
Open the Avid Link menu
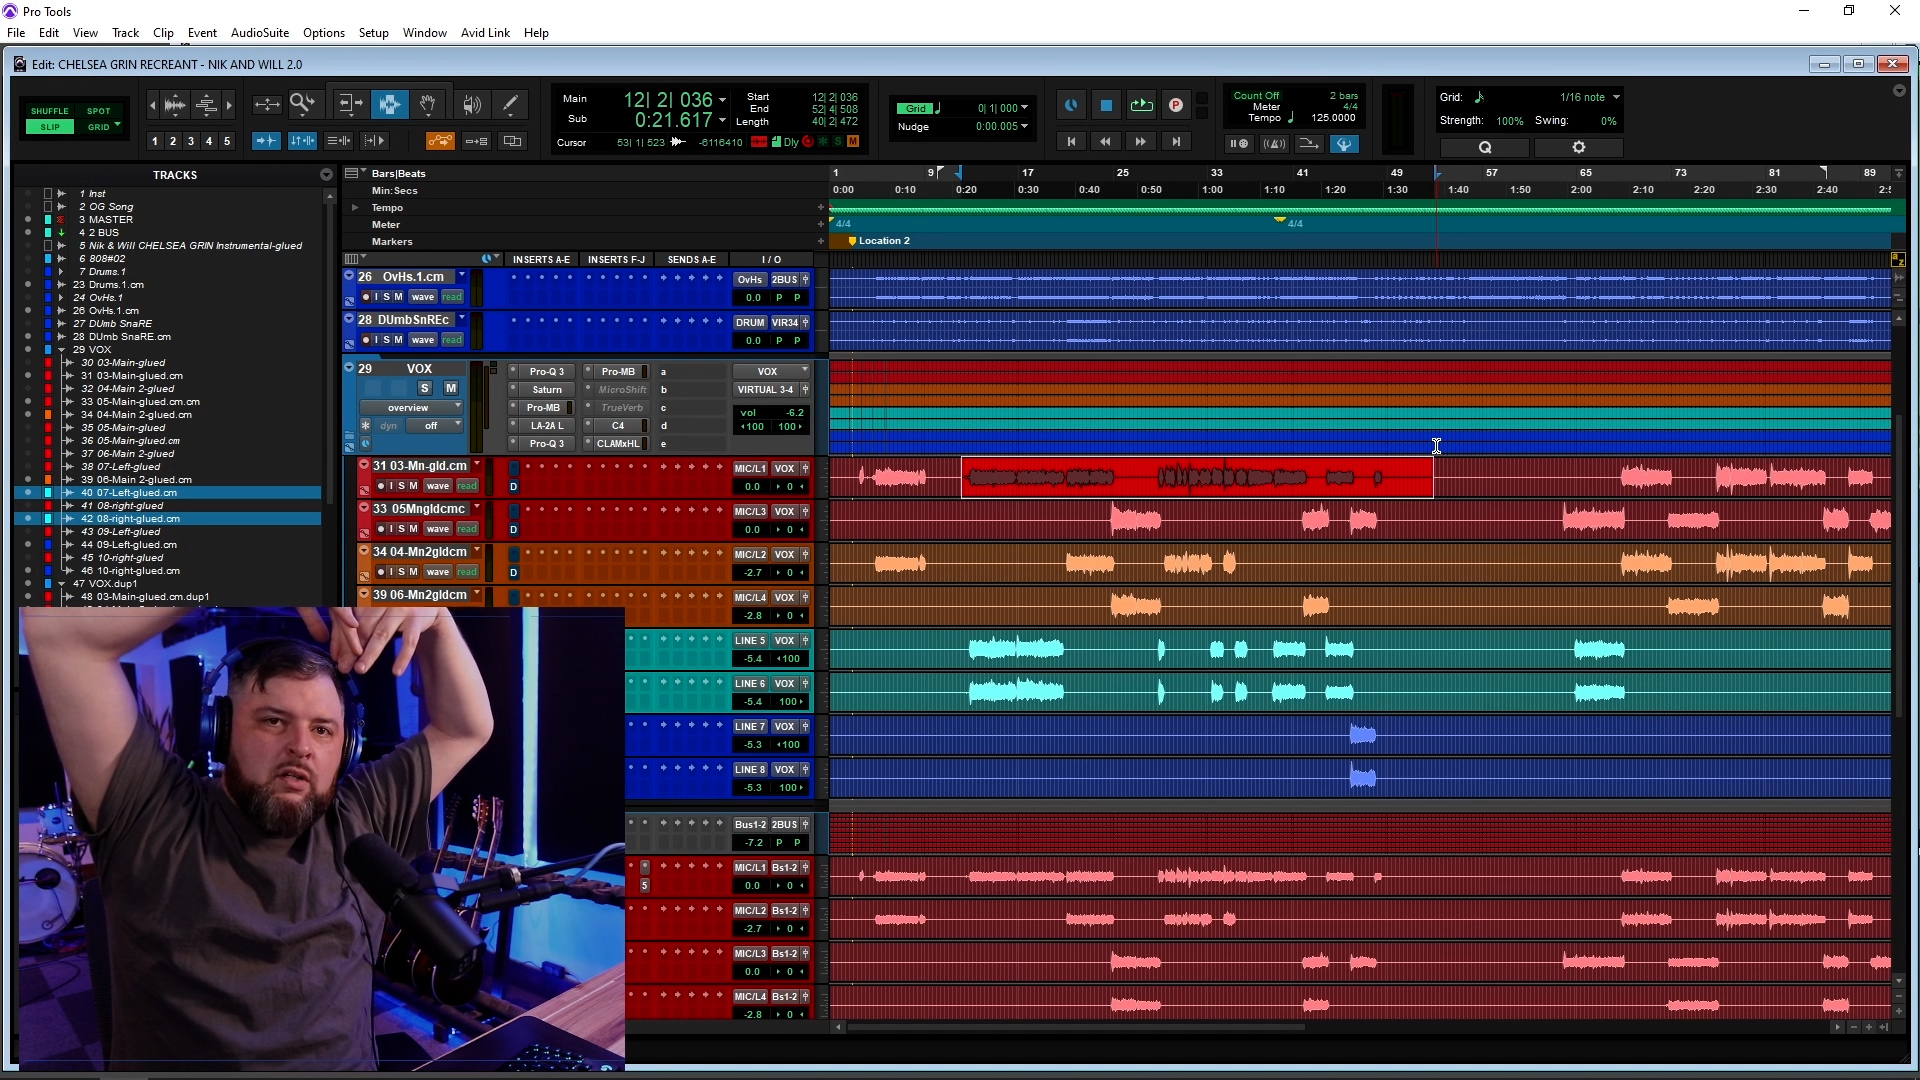point(485,33)
